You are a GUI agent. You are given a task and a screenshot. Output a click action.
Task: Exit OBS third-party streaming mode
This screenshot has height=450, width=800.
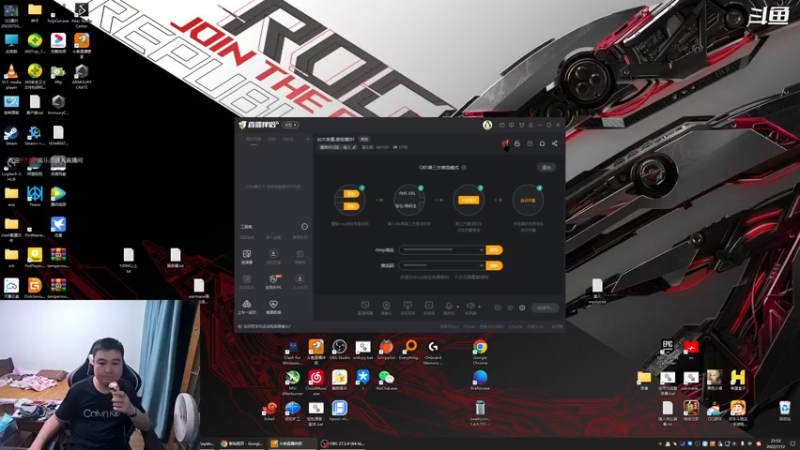tap(546, 167)
